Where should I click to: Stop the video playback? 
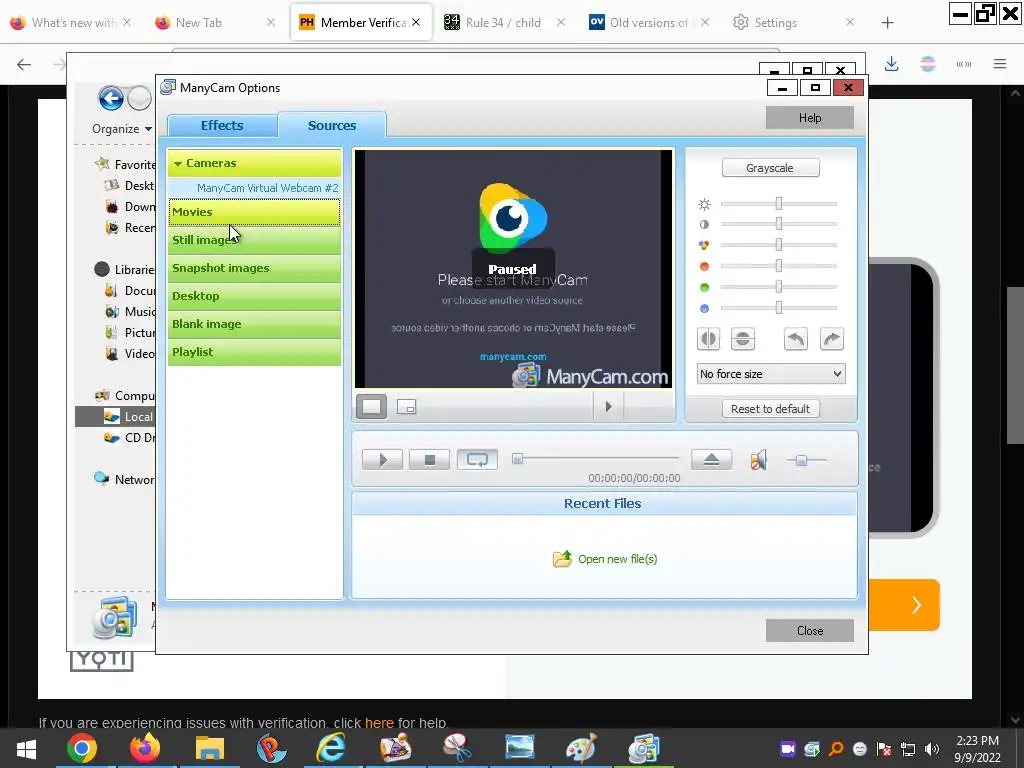click(x=430, y=460)
